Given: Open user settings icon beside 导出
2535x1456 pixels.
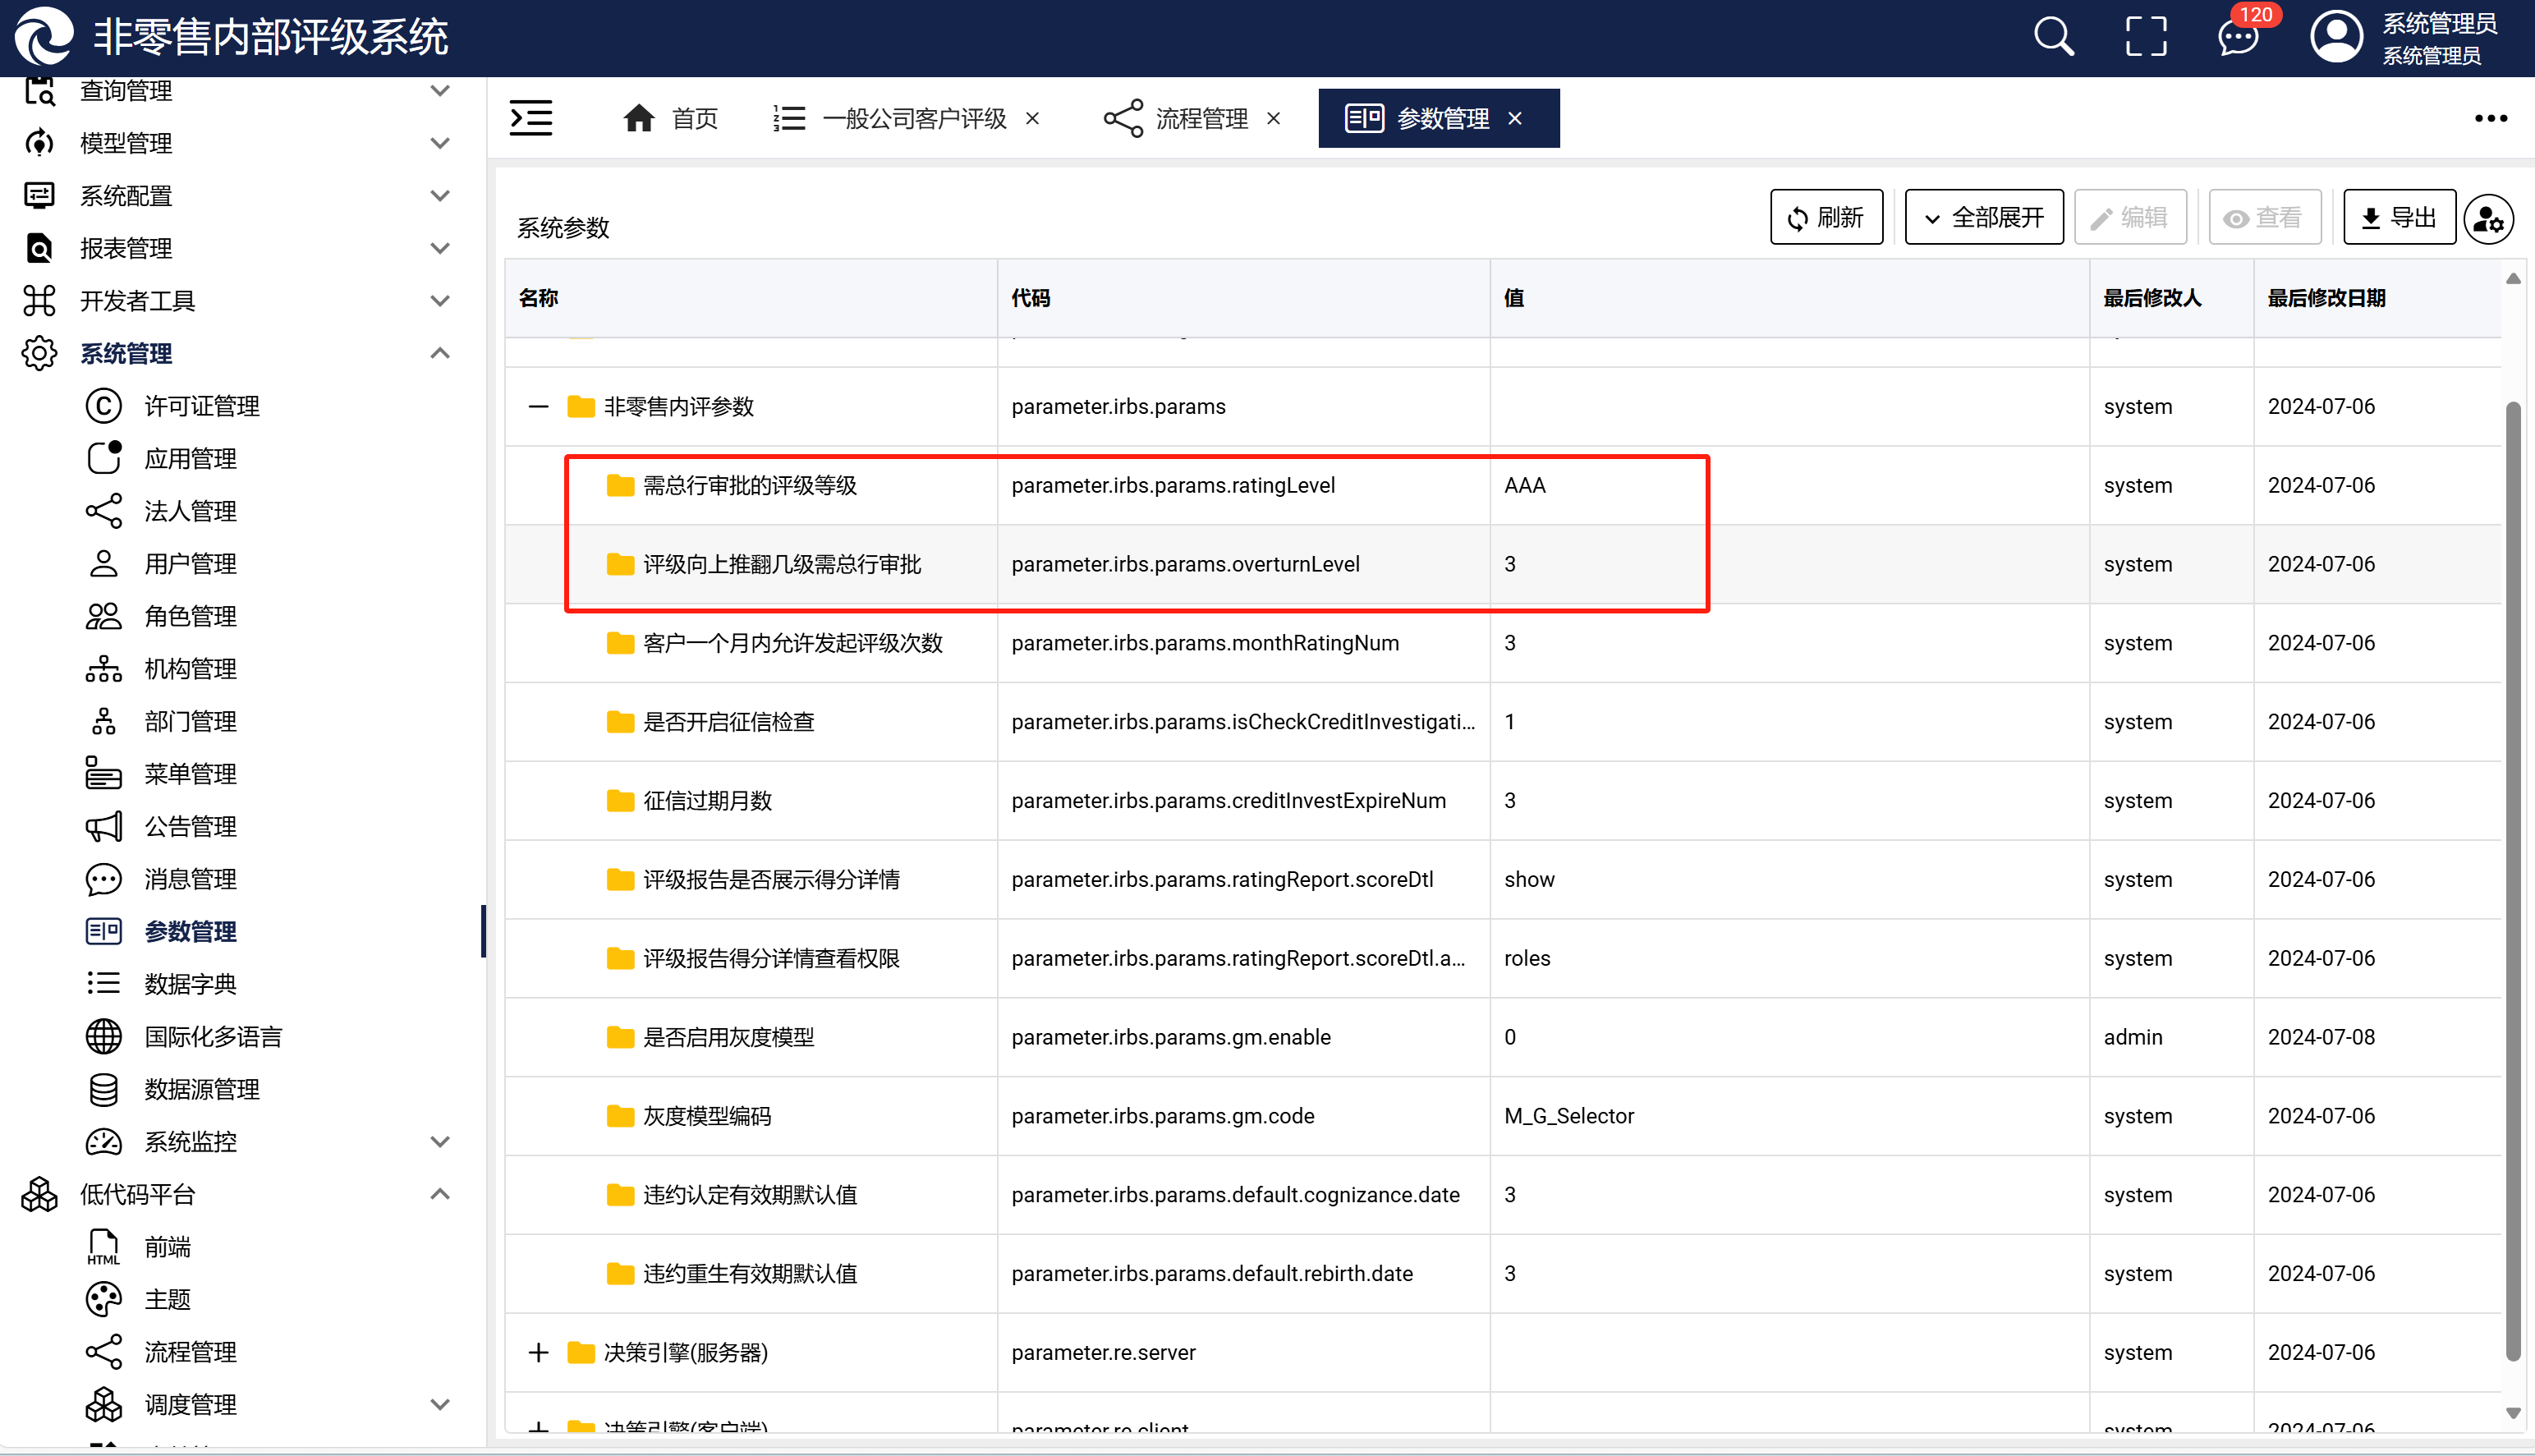Looking at the screenshot, I should pyautogui.click(x=2489, y=218).
